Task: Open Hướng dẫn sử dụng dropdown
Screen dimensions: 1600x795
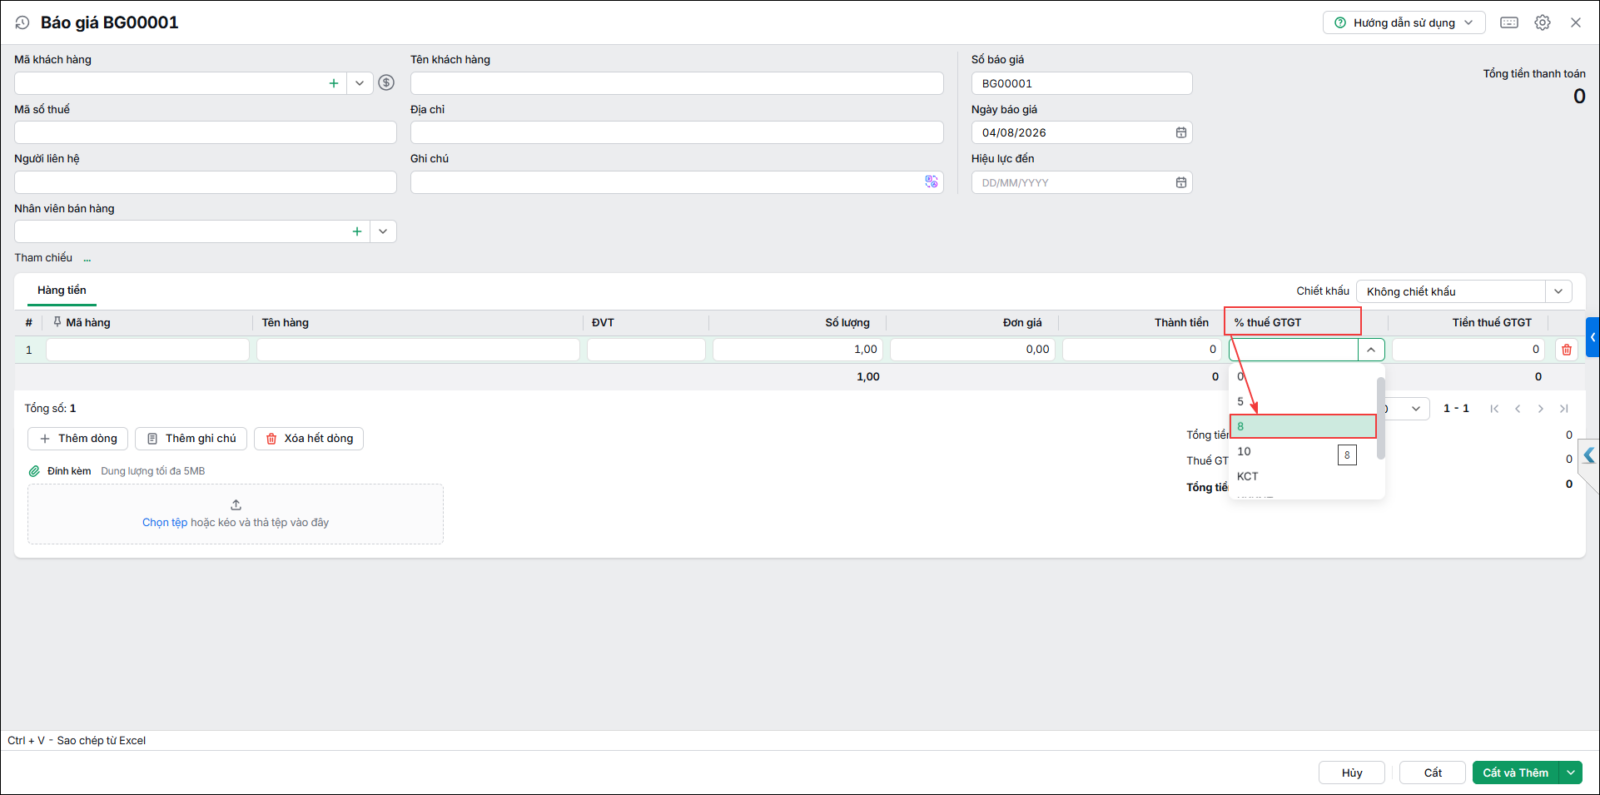Action: (1404, 22)
